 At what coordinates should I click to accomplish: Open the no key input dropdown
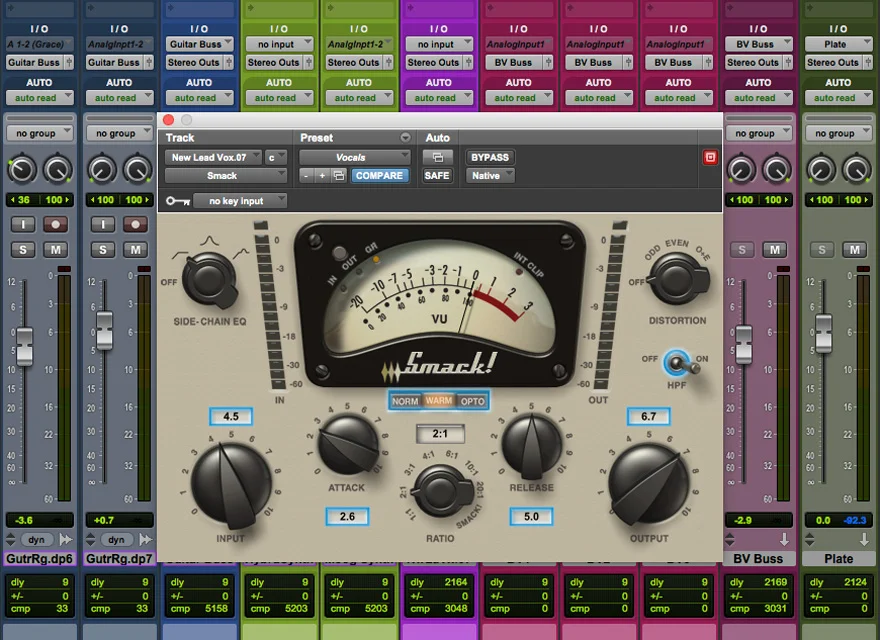click(x=240, y=200)
